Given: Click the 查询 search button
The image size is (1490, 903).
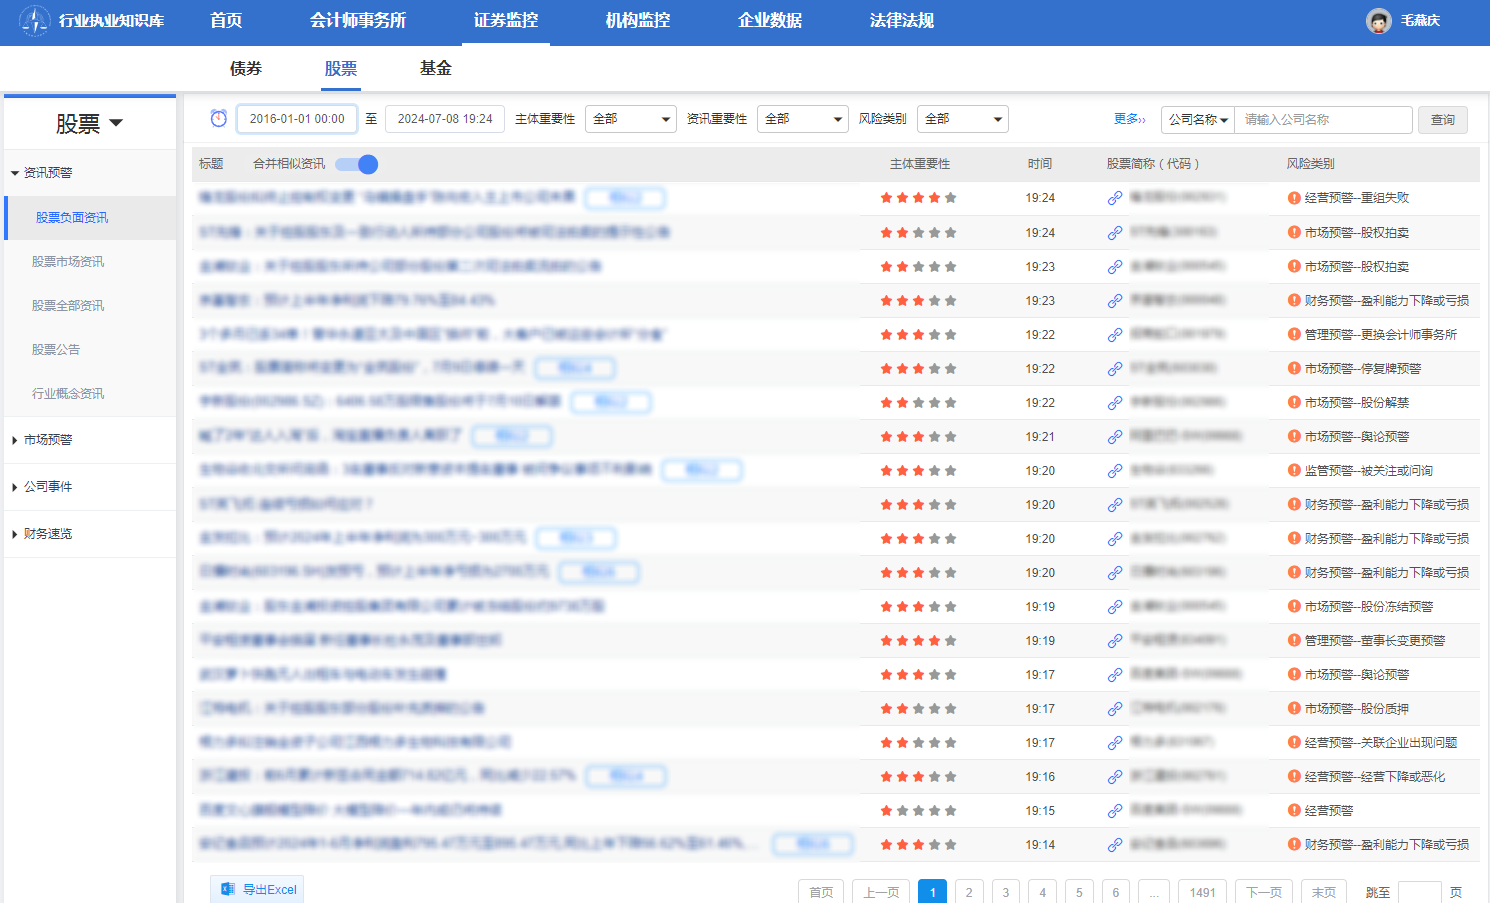Looking at the screenshot, I should point(1442,120).
